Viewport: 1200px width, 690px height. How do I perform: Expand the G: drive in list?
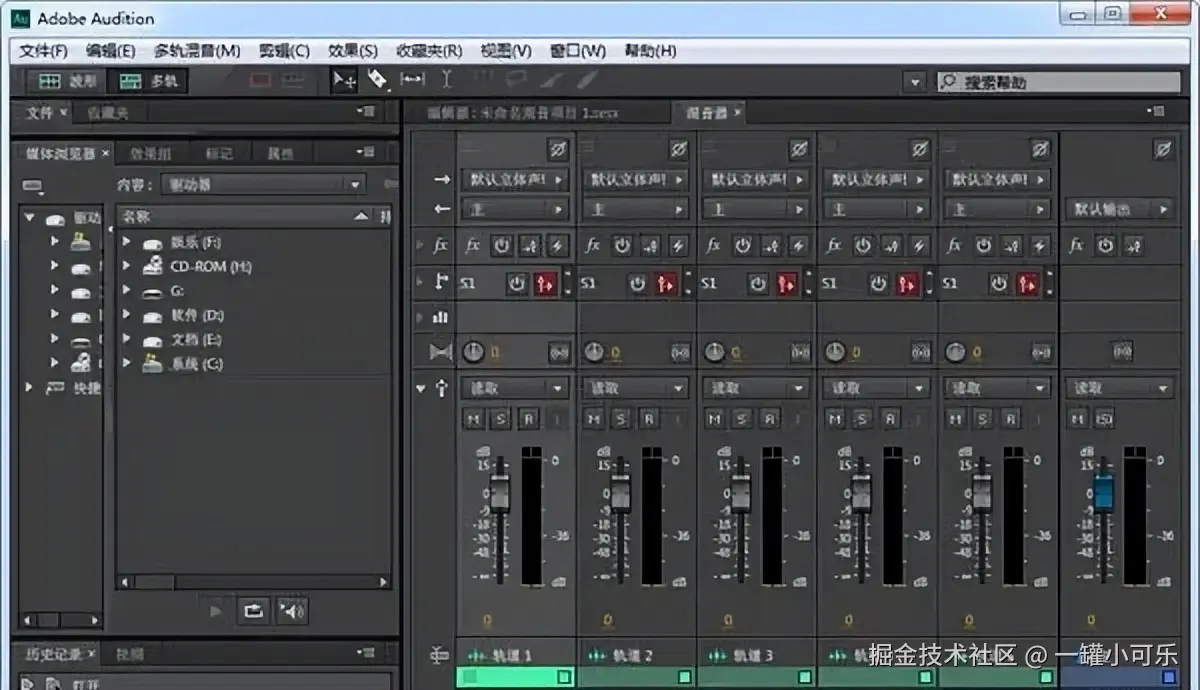coord(127,291)
